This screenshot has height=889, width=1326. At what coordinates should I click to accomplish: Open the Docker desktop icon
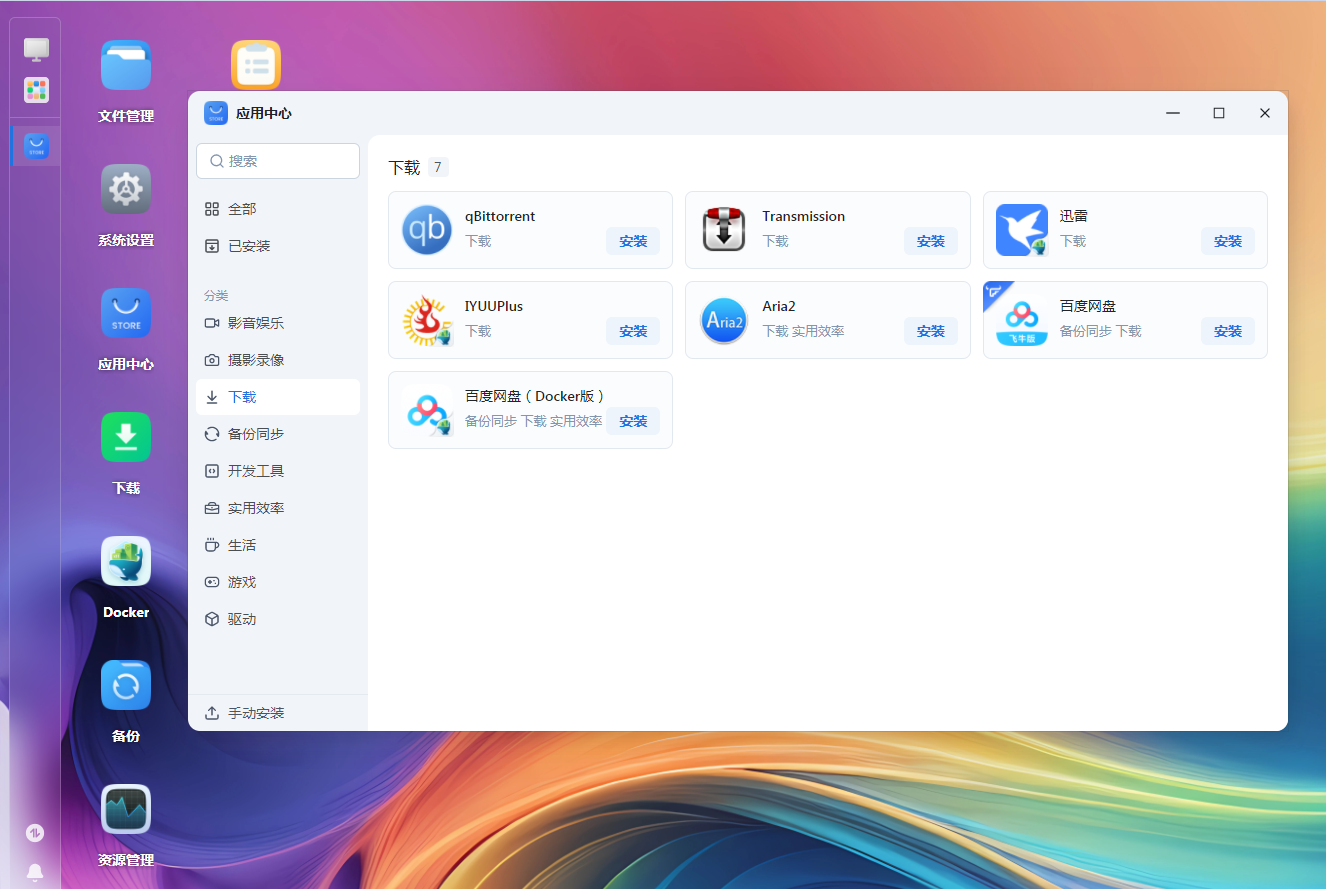tap(126, 561)
